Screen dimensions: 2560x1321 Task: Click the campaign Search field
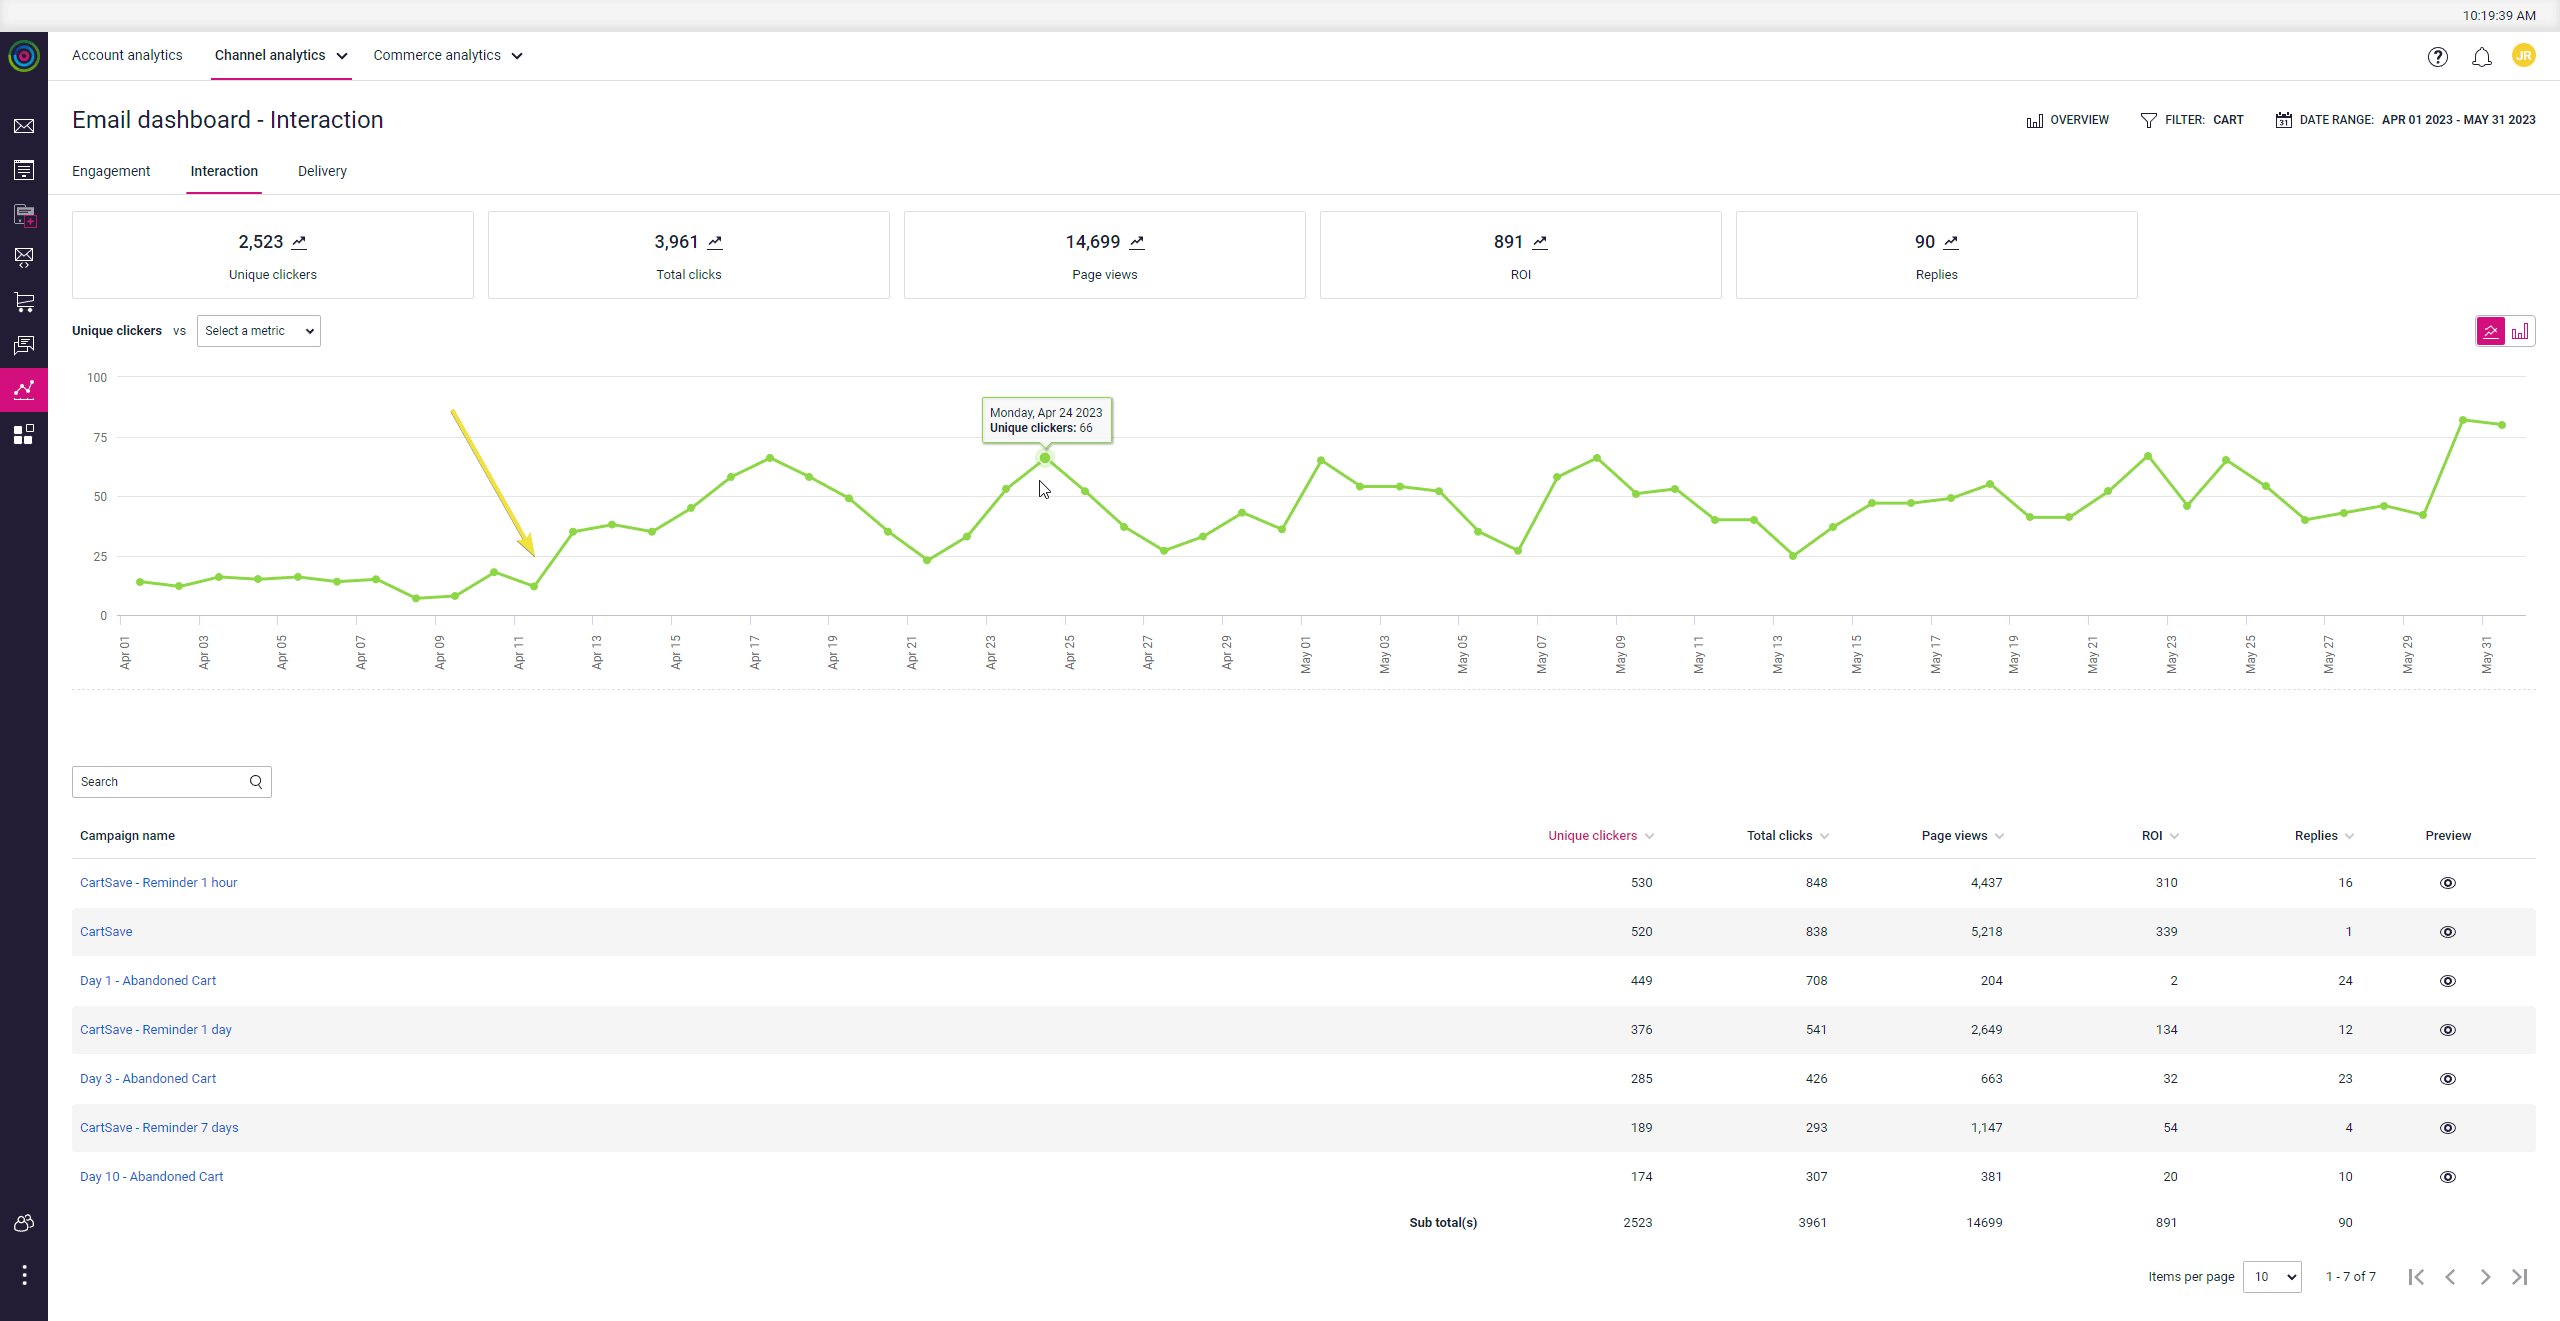(160, 782)
